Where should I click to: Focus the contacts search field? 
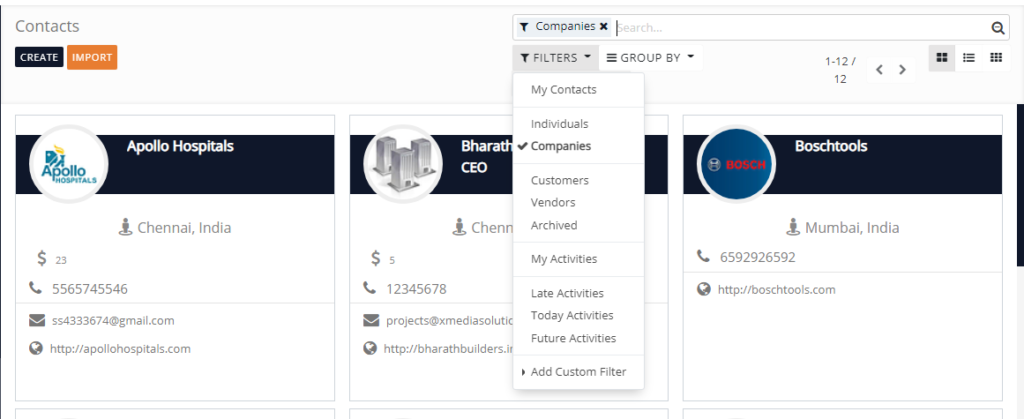point(802,27)
